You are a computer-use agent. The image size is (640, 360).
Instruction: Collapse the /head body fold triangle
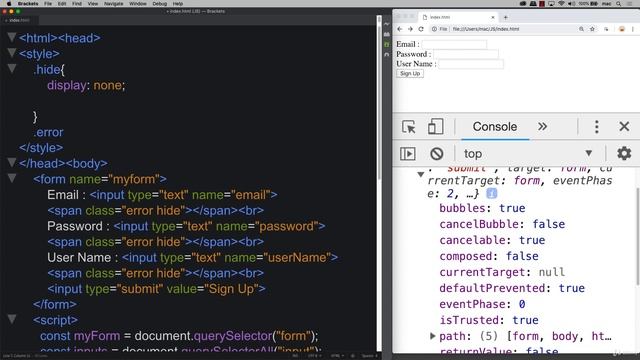(12, 162)
